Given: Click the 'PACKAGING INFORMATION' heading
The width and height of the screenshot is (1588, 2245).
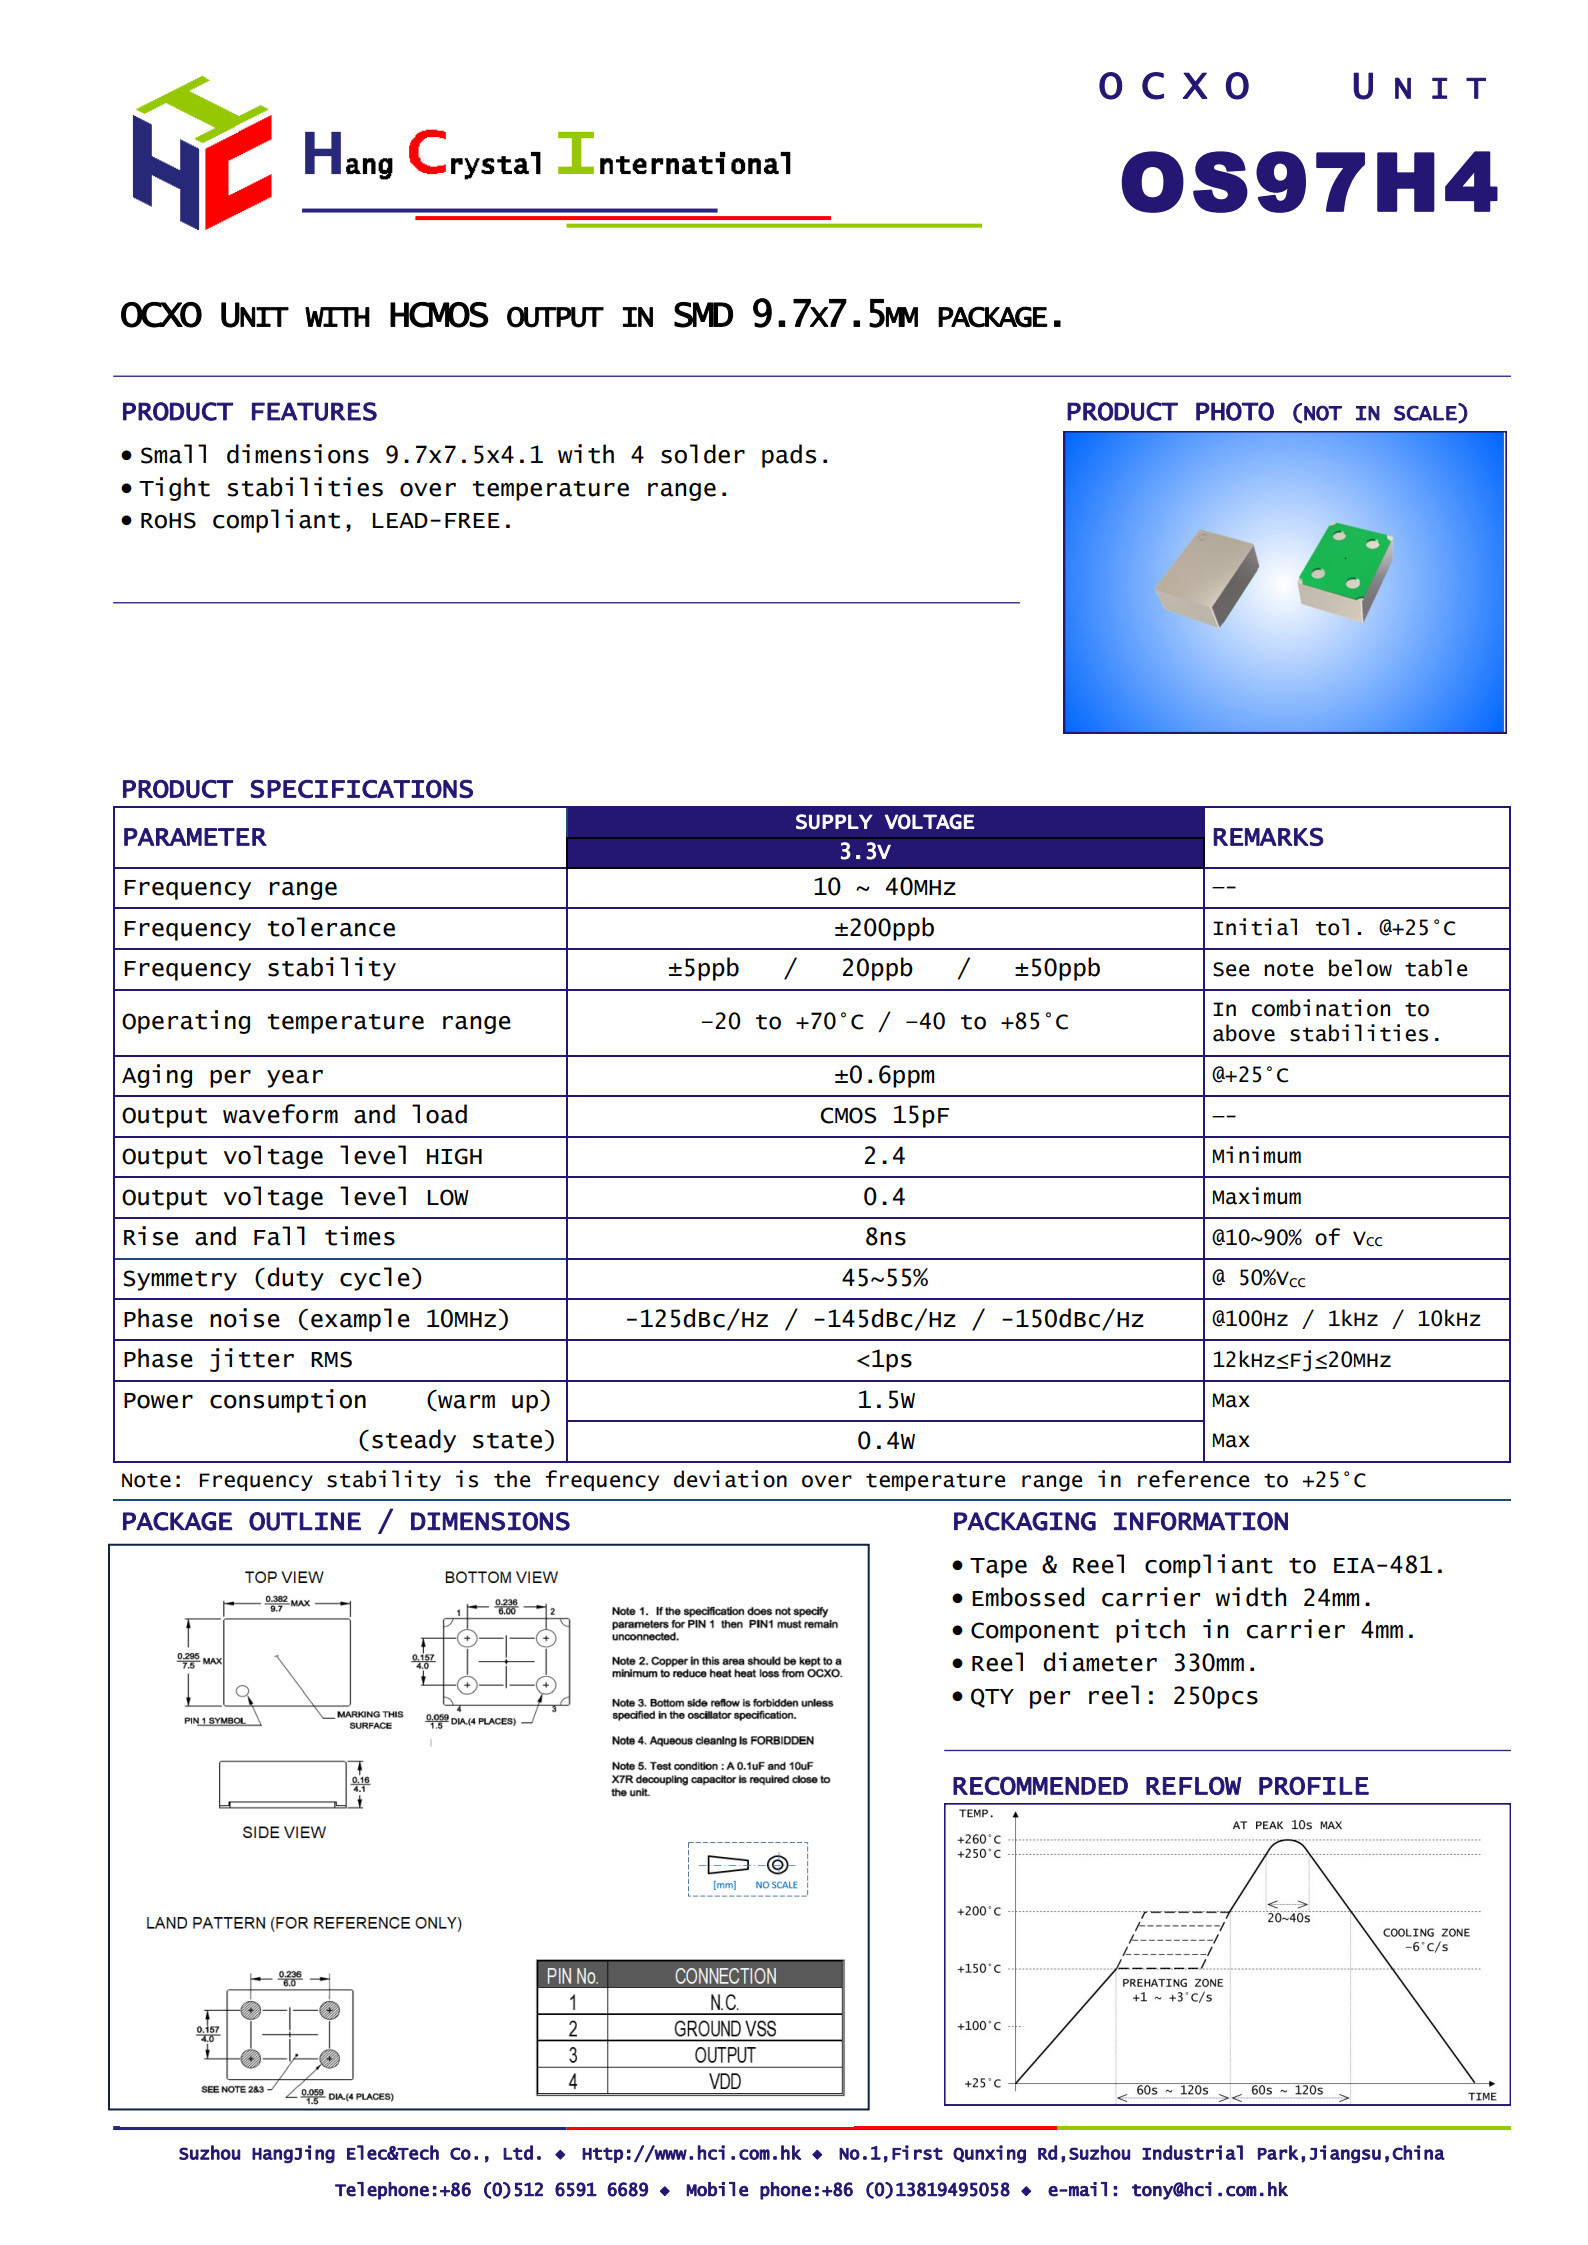Looking at the screenshot, I should tap(1120, 1522).
